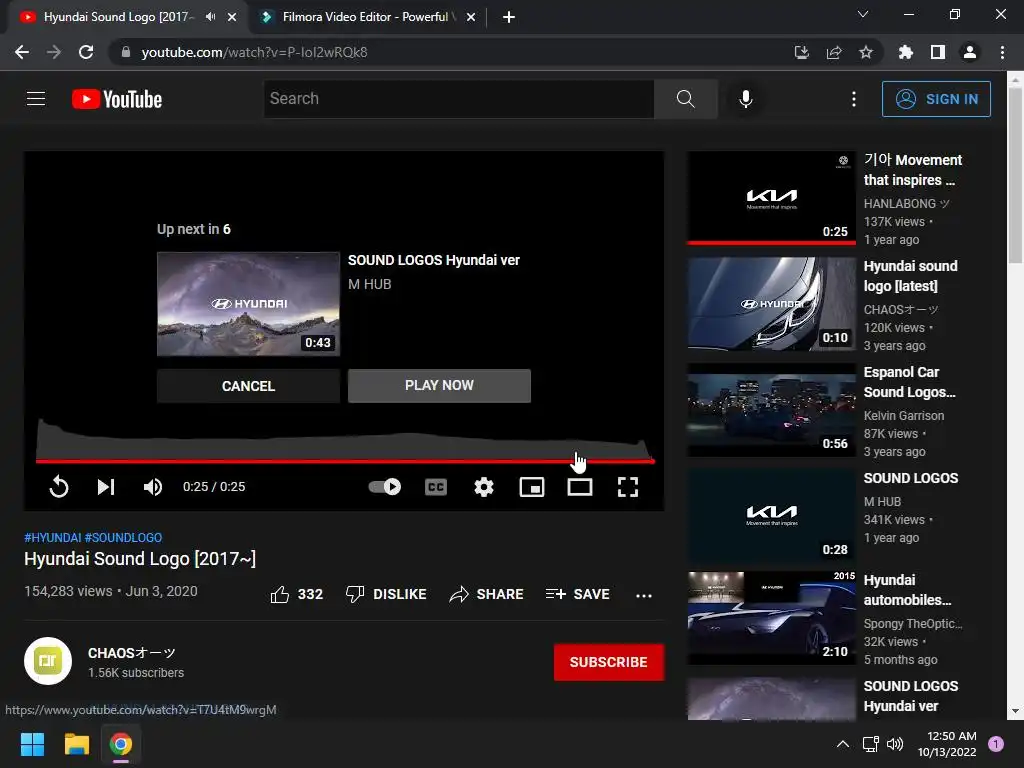Enable miniplayer mode
Image resolution: width=1024 pixels, height=768 pixels.
click(532, 487)
